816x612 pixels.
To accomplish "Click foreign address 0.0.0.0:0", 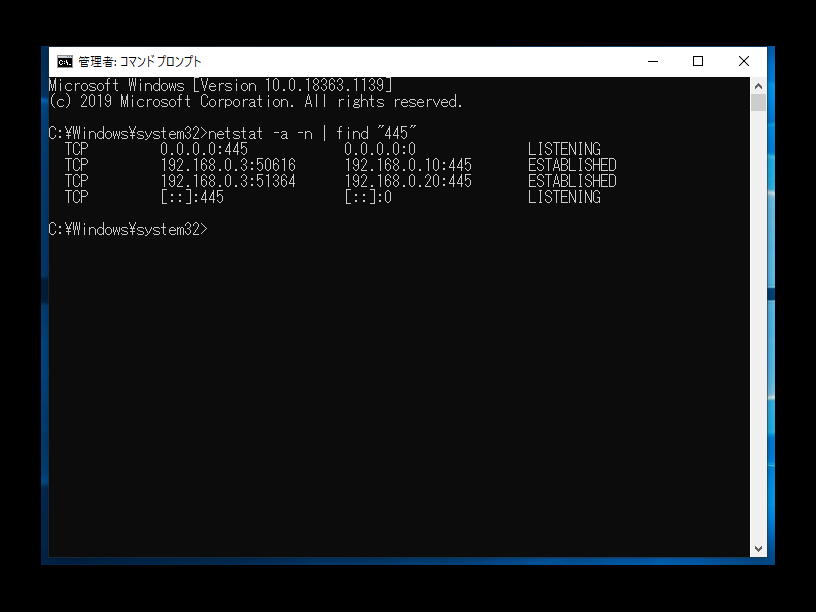I will tap(380, 149).
